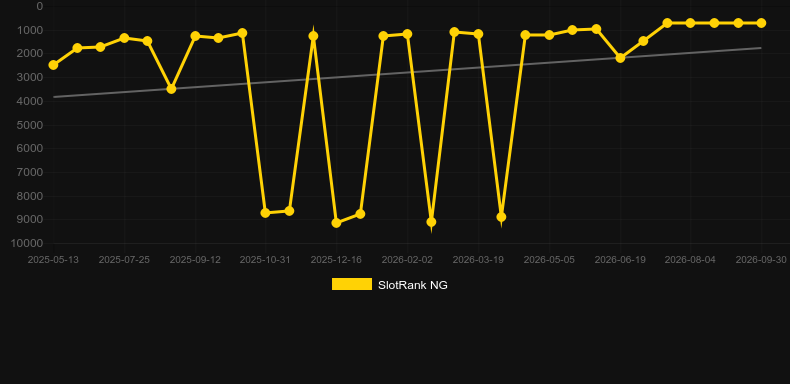
Task: Select the data point above 2026-06-19
Action: 620,58
